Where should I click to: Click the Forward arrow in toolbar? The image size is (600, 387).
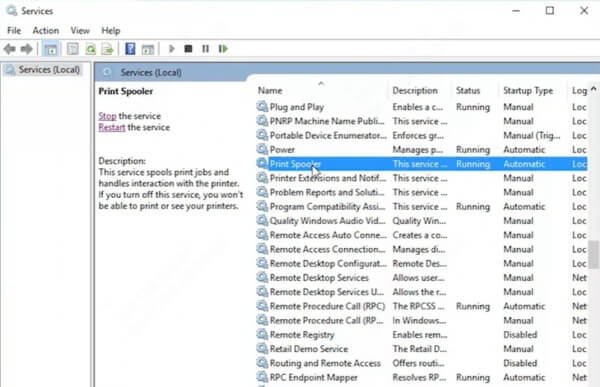(26, 49)
